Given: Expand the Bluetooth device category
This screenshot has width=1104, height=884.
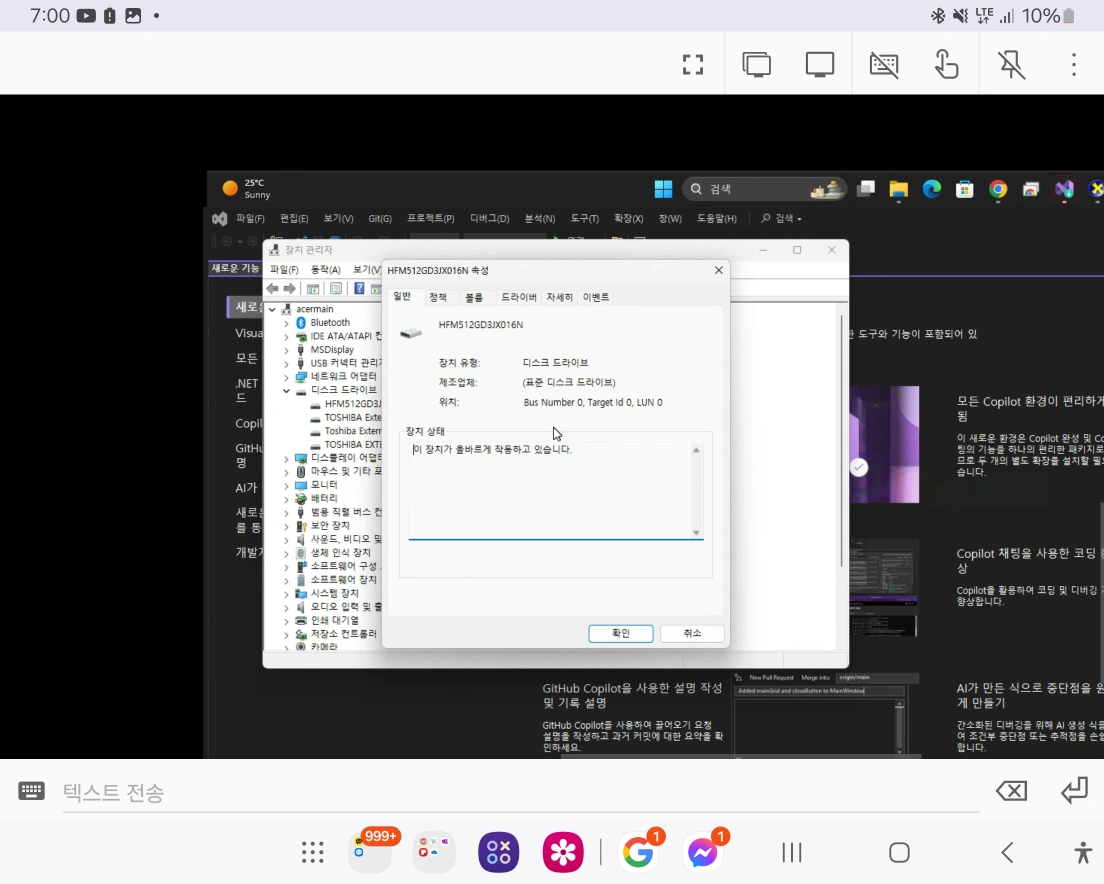Looking at the screenshot, I should 286,323.
